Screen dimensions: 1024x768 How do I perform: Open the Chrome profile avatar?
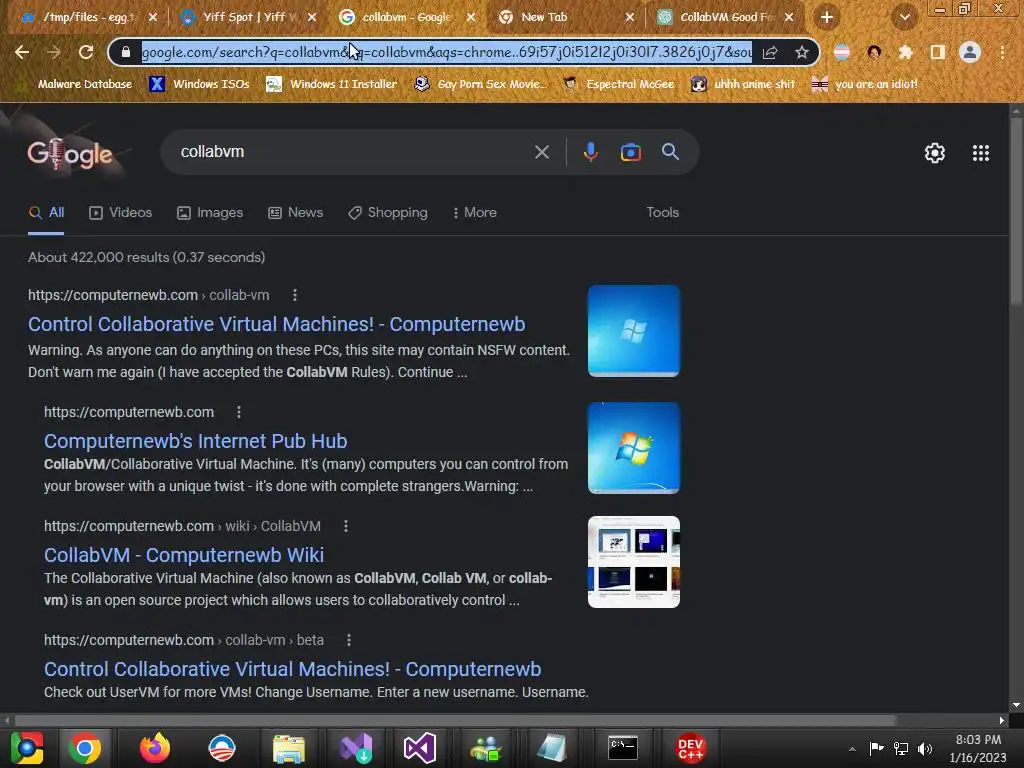(970, 52)
